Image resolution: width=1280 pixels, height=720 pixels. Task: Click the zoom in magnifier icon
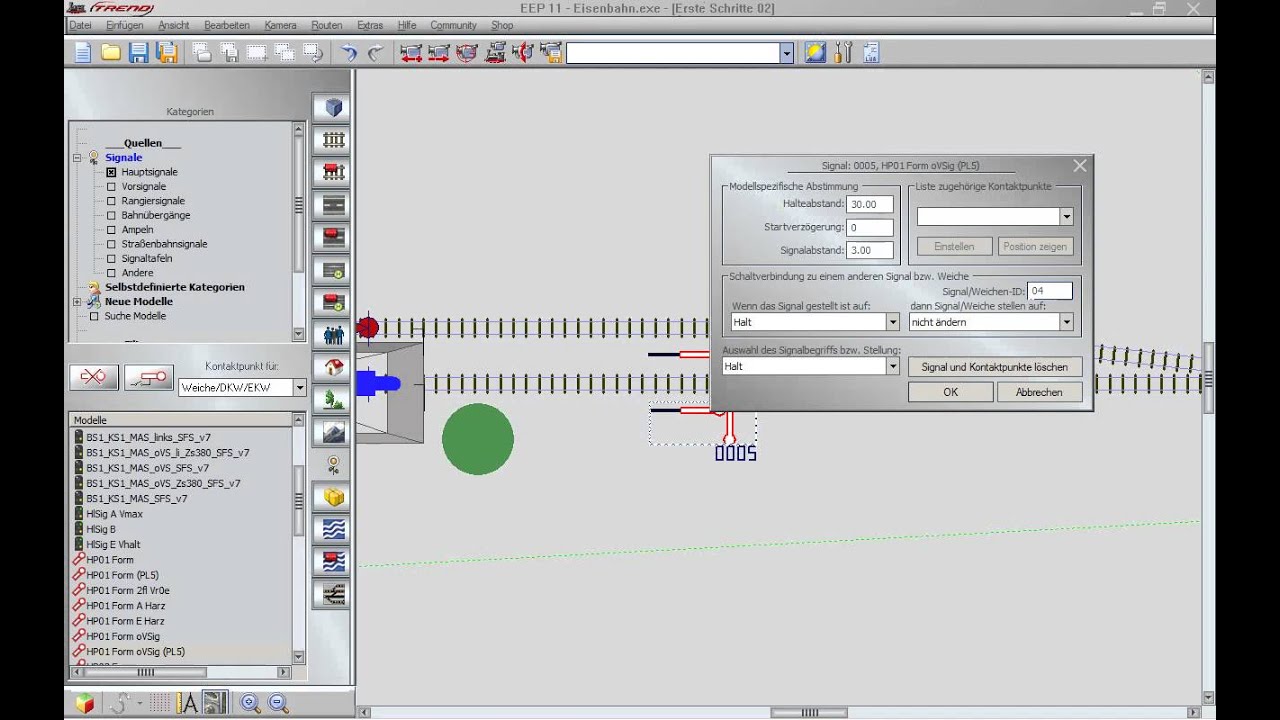coord(250,703)
